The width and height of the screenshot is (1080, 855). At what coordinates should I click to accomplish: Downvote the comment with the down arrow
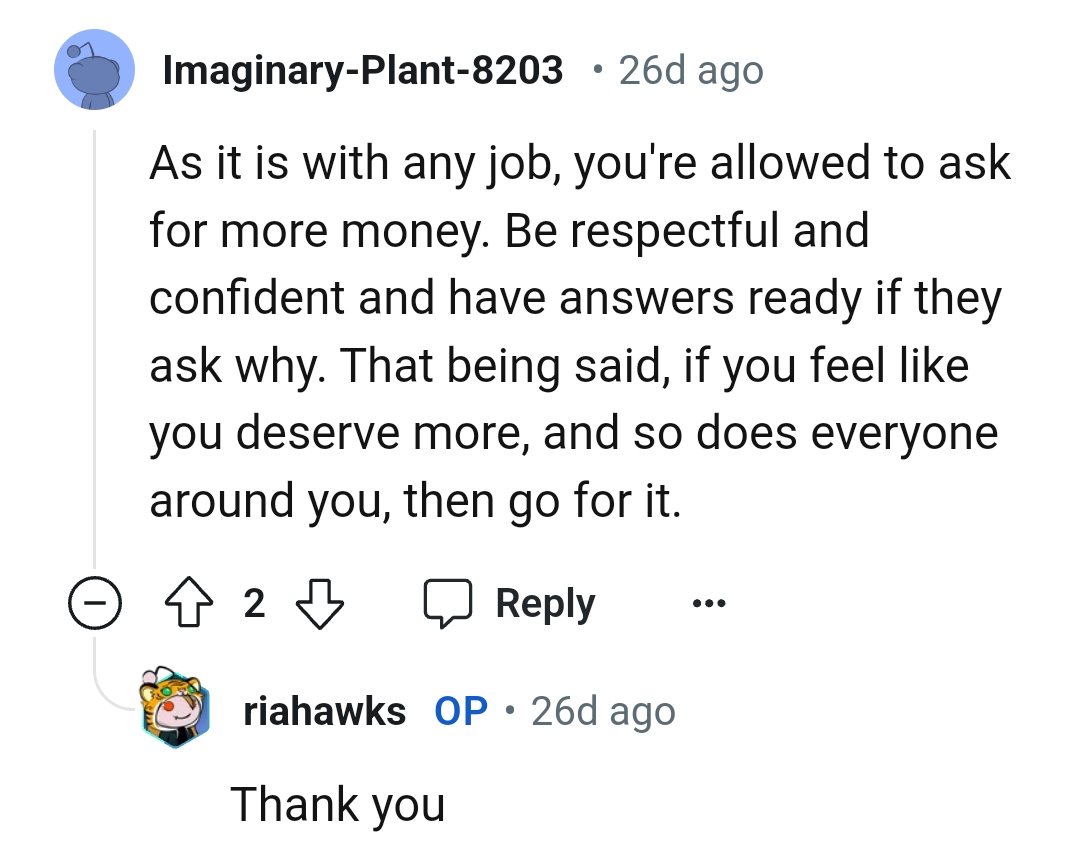click(320, 602)
